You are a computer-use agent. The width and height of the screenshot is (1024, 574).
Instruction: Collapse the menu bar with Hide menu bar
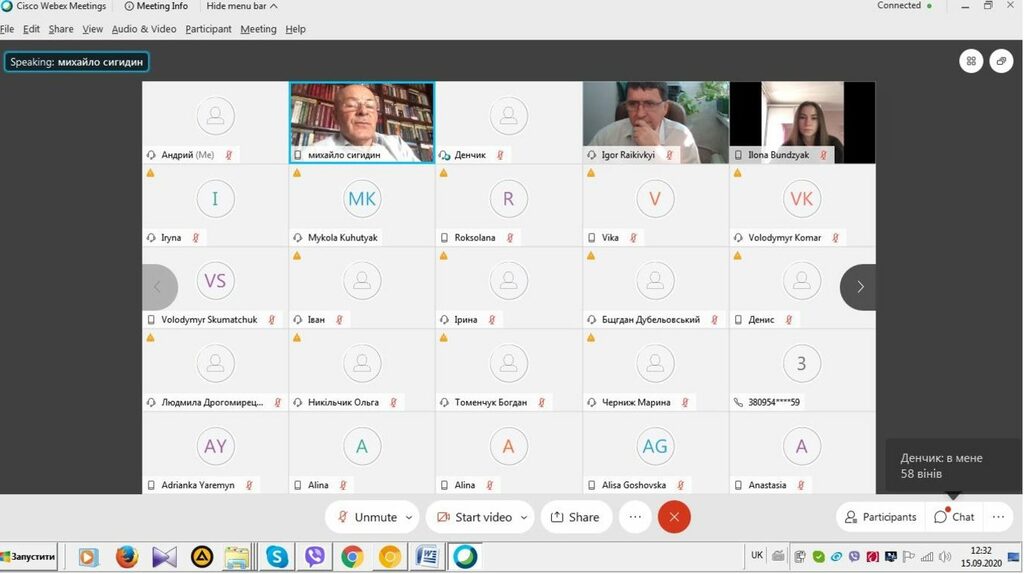pyautogui.click(x=242, y=6)
